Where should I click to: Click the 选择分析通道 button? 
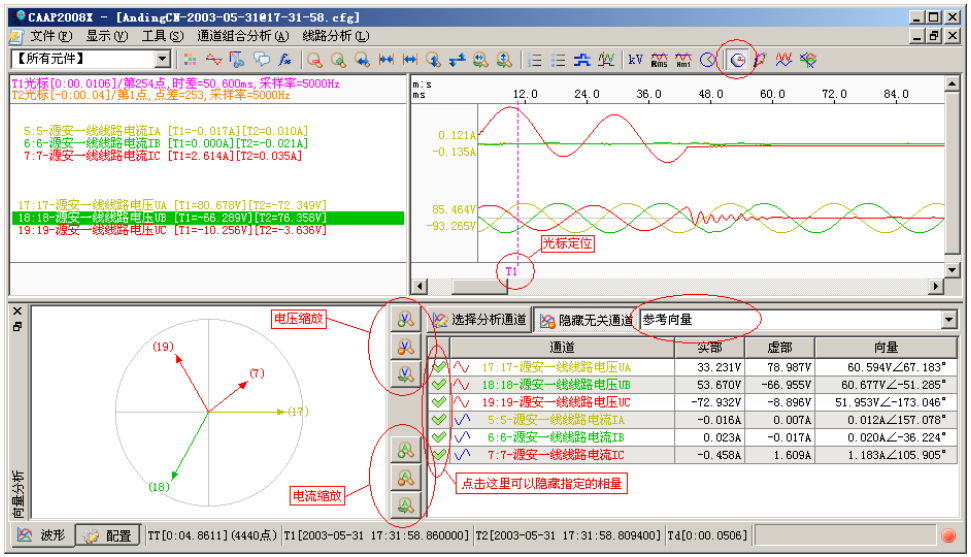479,321
